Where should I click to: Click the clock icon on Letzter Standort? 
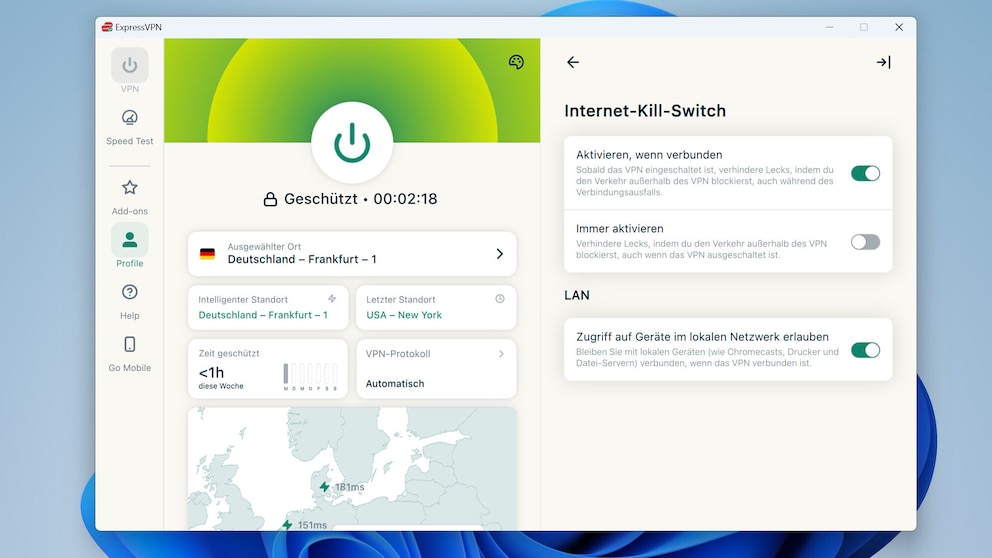(500, 299)
